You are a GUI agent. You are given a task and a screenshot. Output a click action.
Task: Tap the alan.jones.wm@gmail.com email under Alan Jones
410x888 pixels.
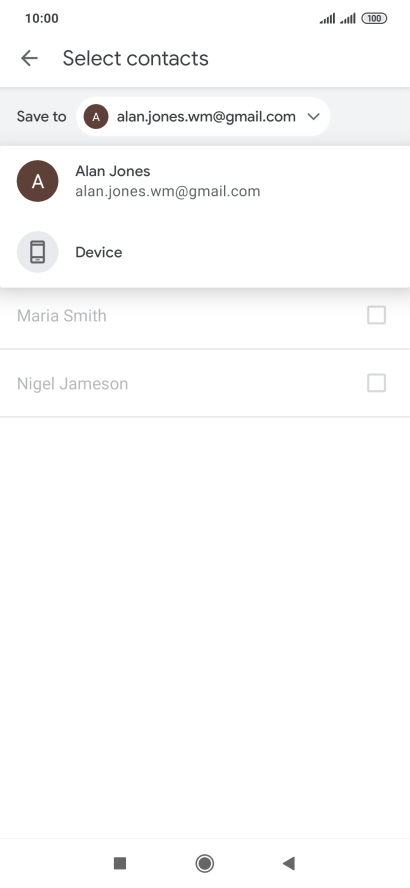click(168, 191)
